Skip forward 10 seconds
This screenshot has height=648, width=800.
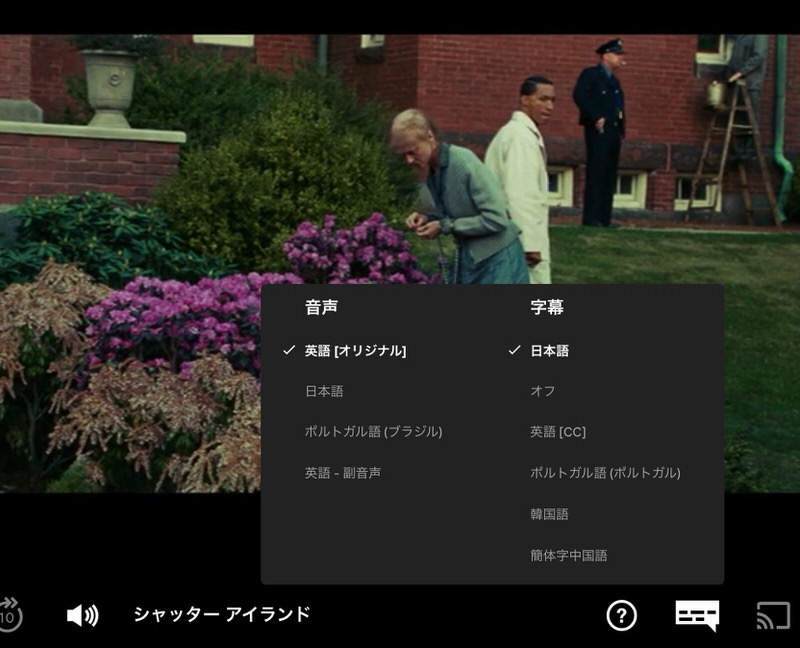tap(9, 615)
